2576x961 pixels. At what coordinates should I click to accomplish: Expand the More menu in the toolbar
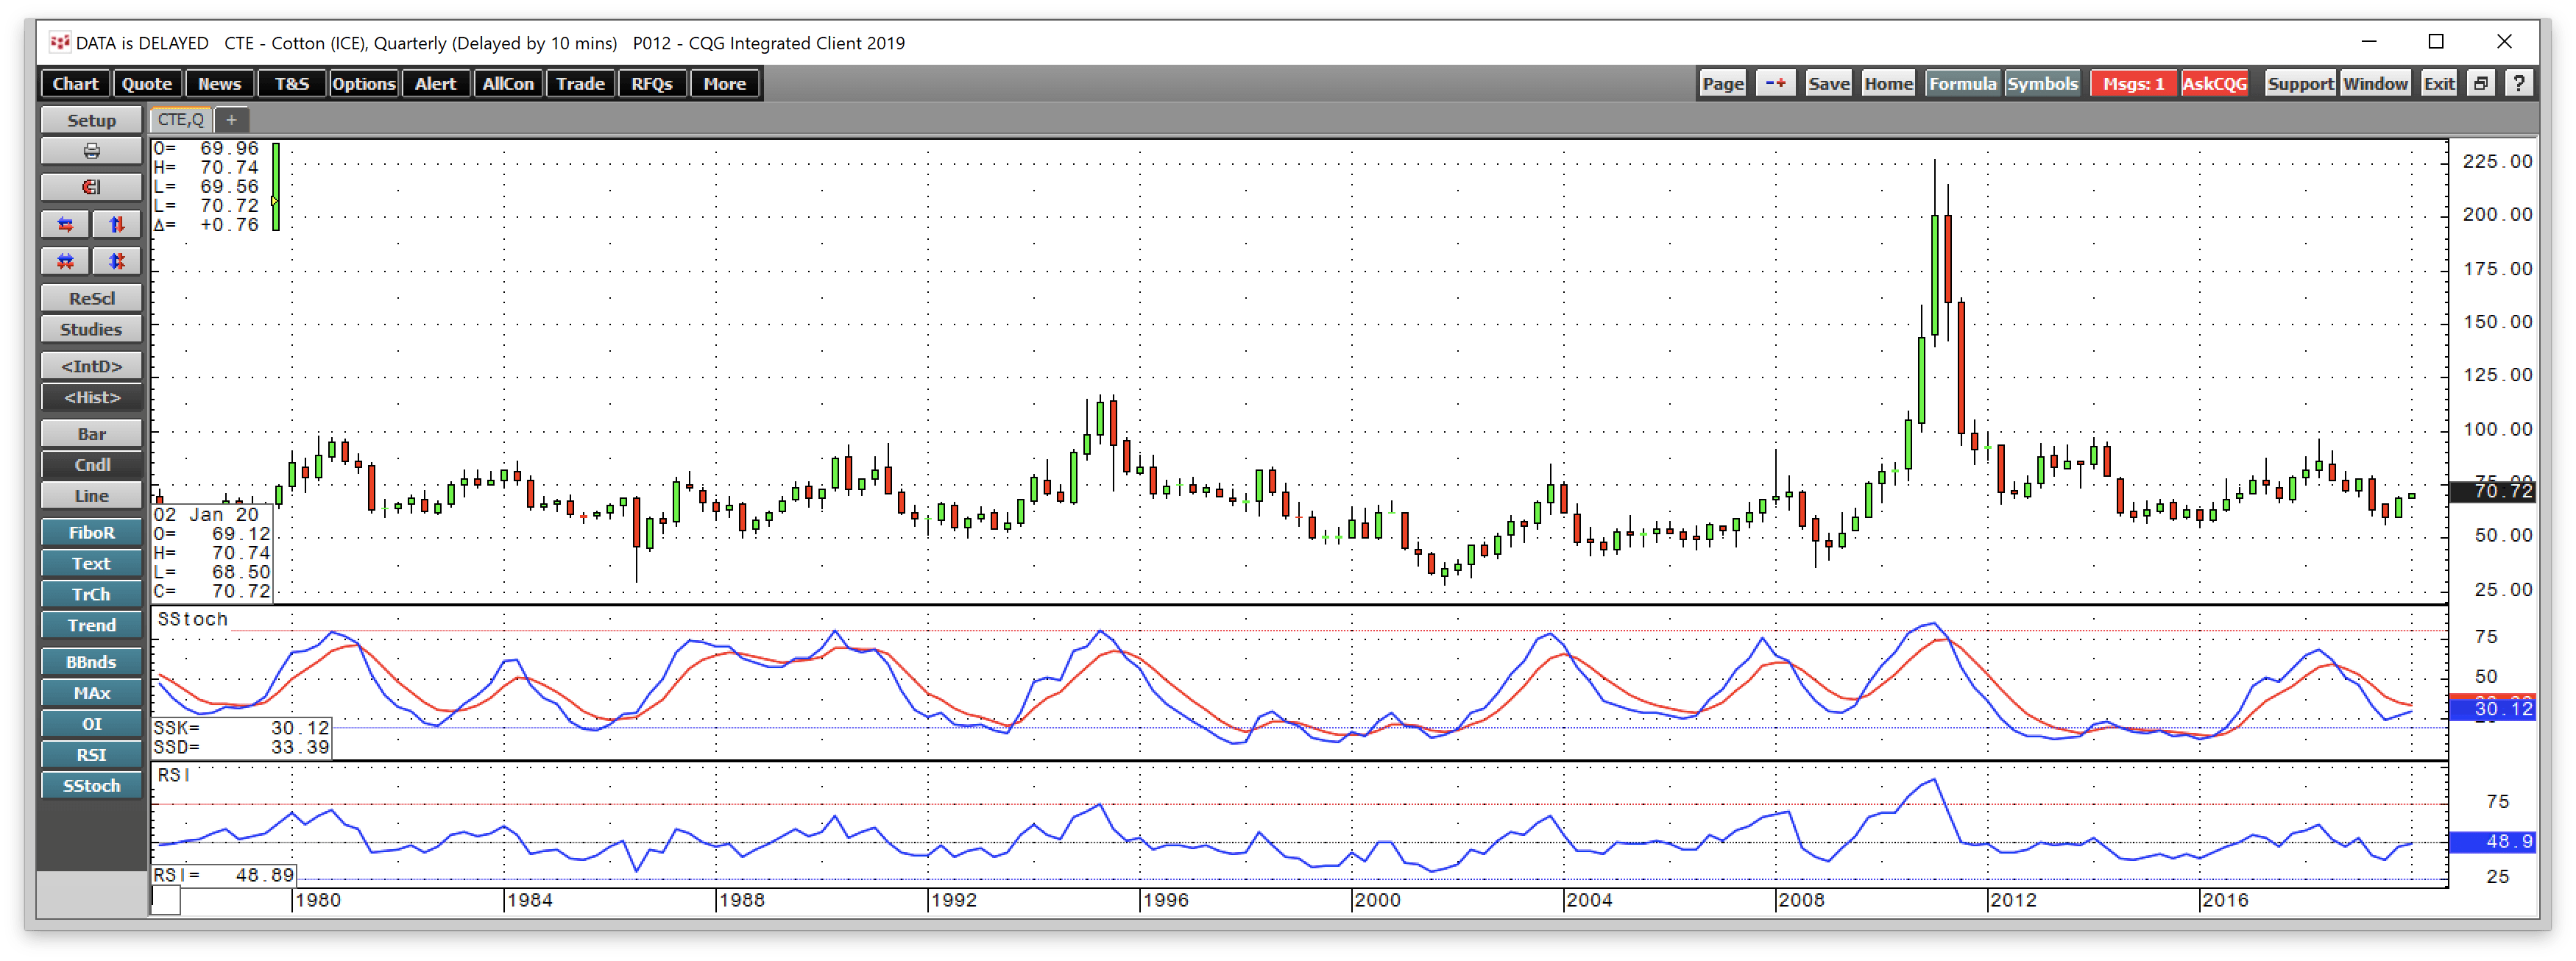(724, 83)
